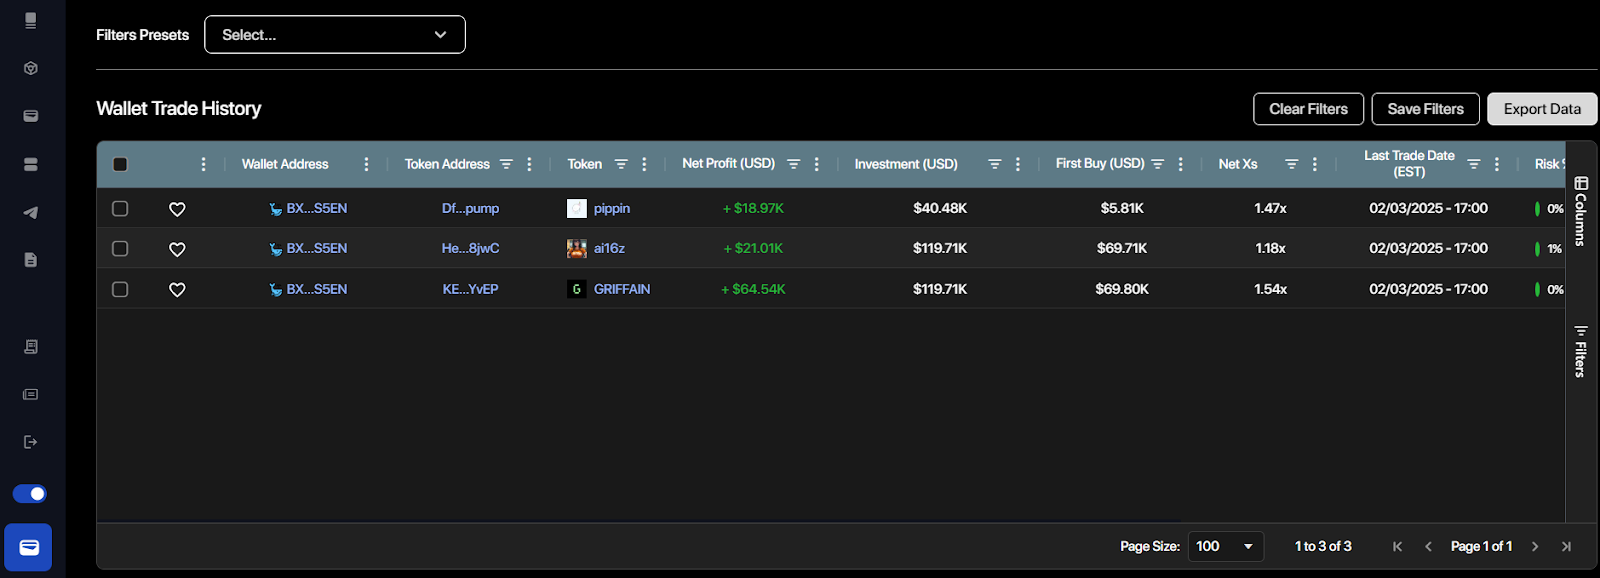1600x578 pixels.
Task: Click the topmost sidebar icon
Action: (31, 20)
